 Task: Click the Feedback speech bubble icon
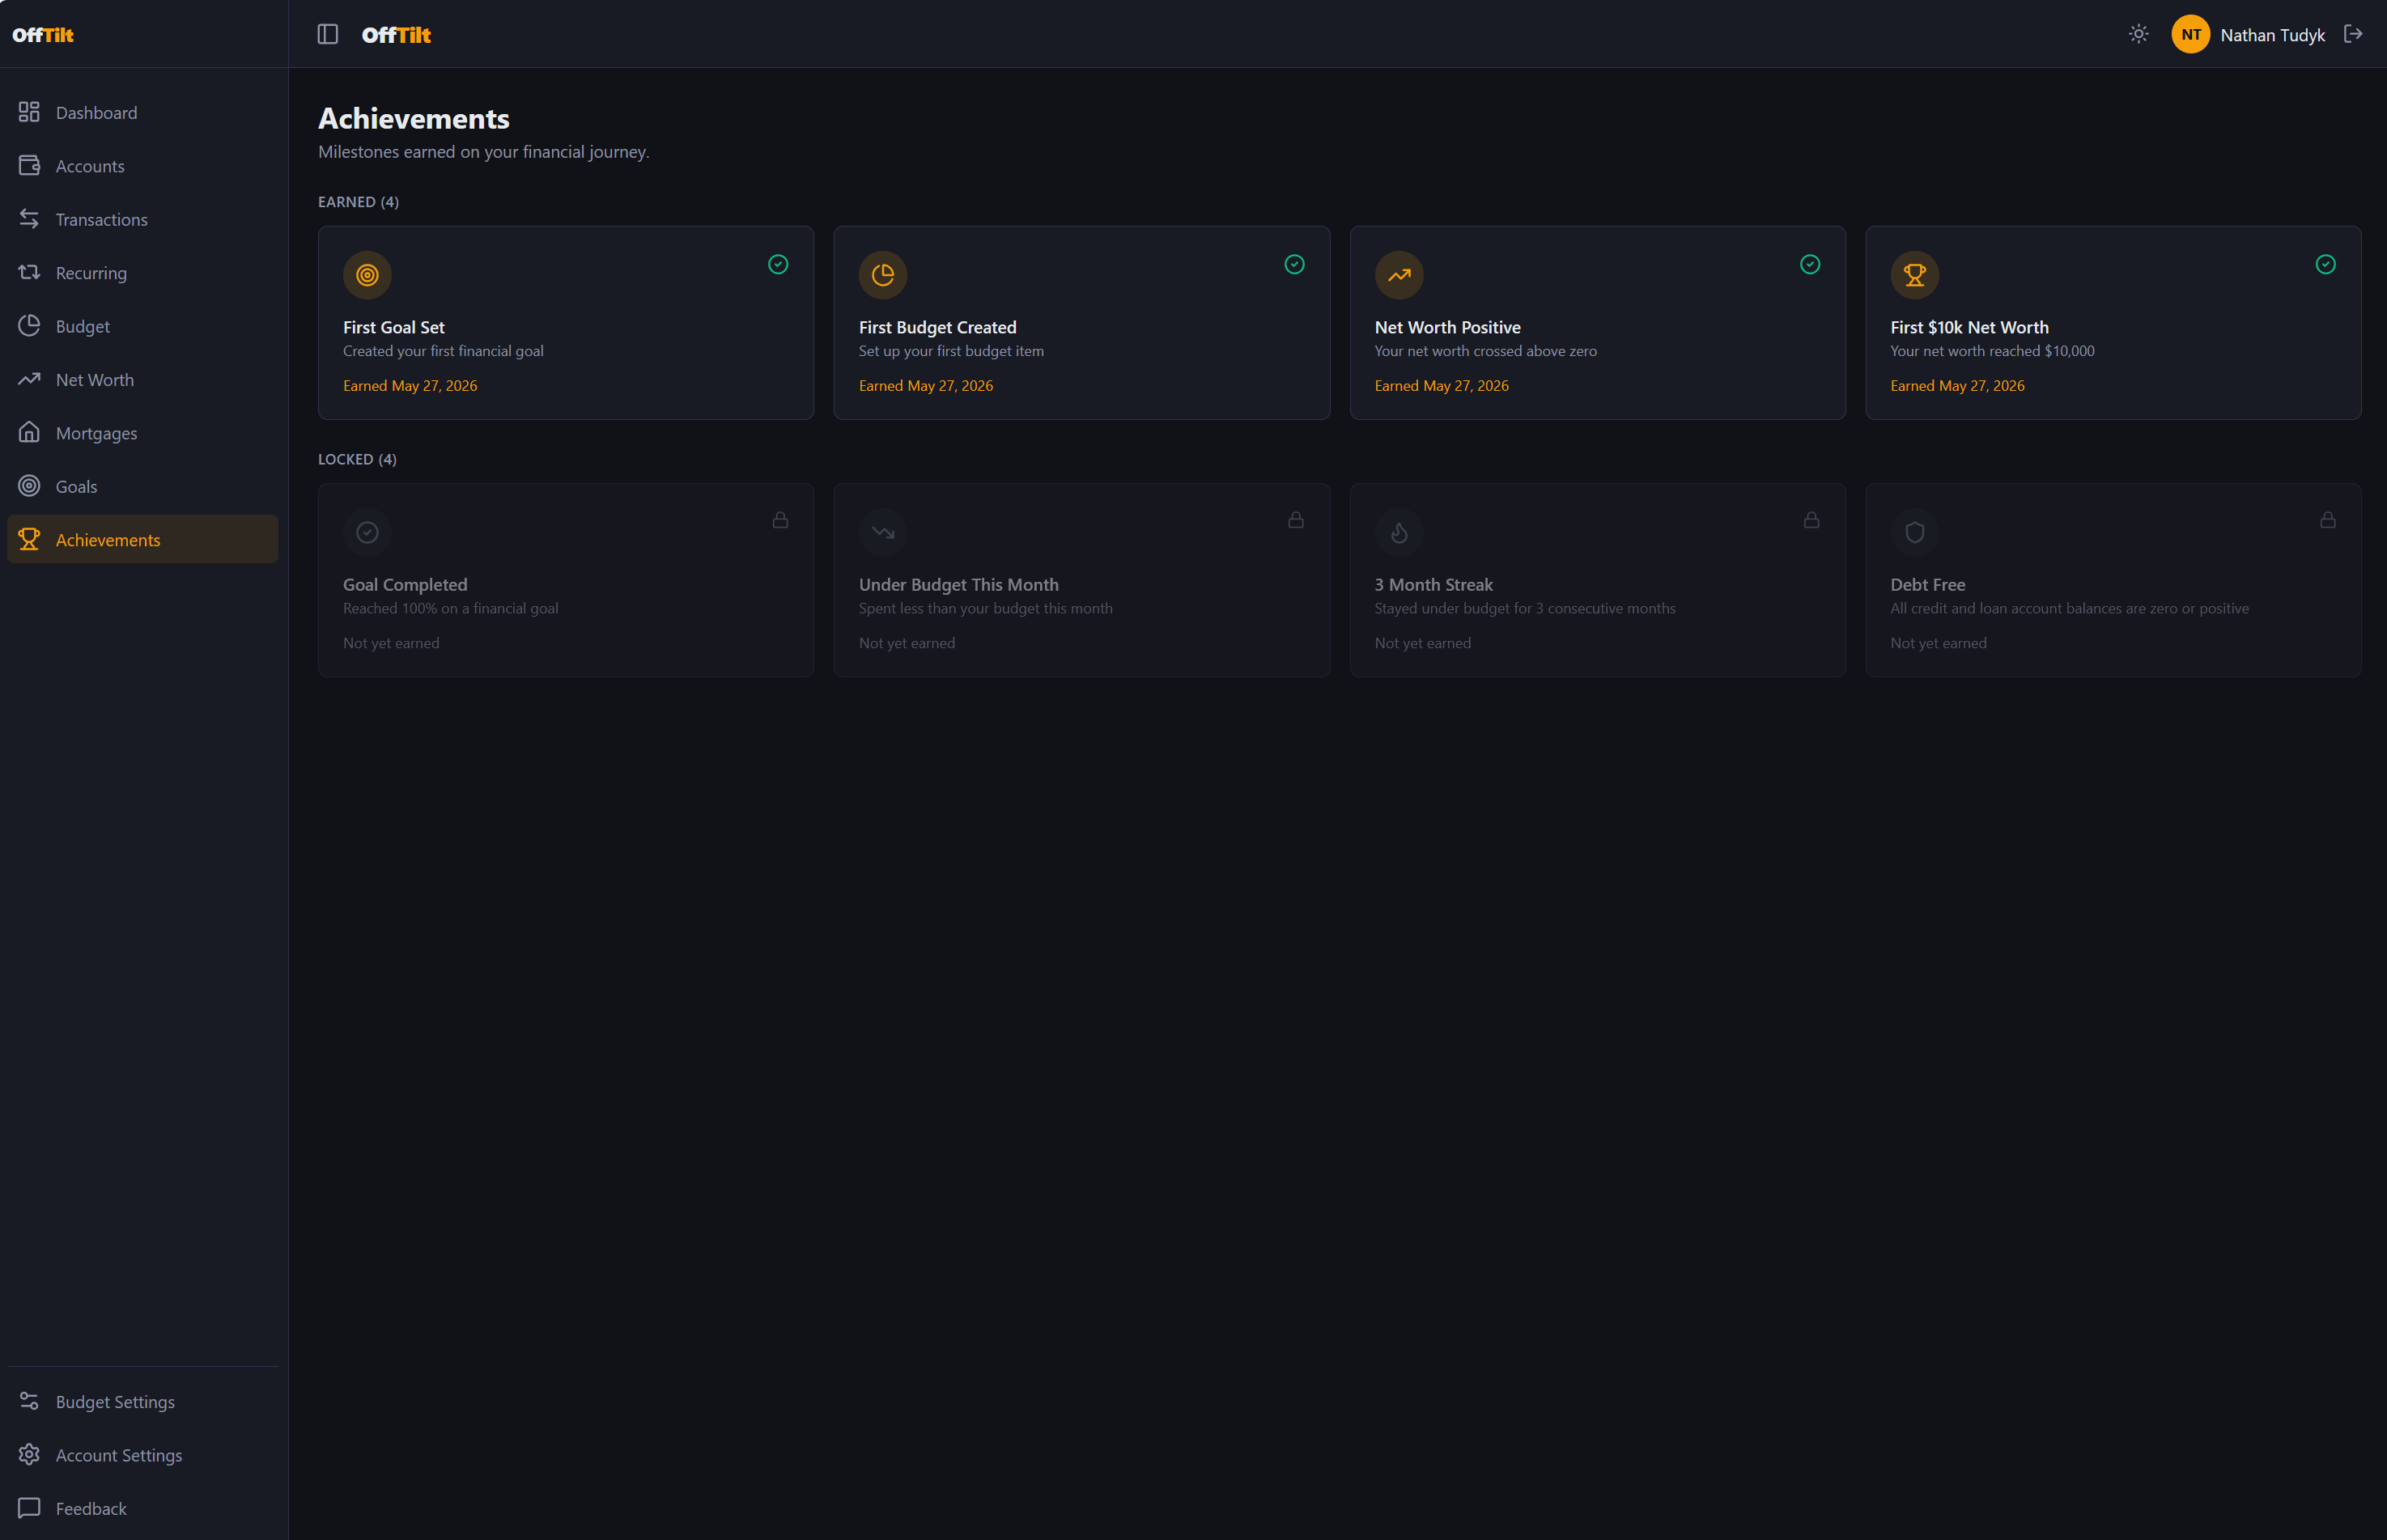click(29, 1507)
